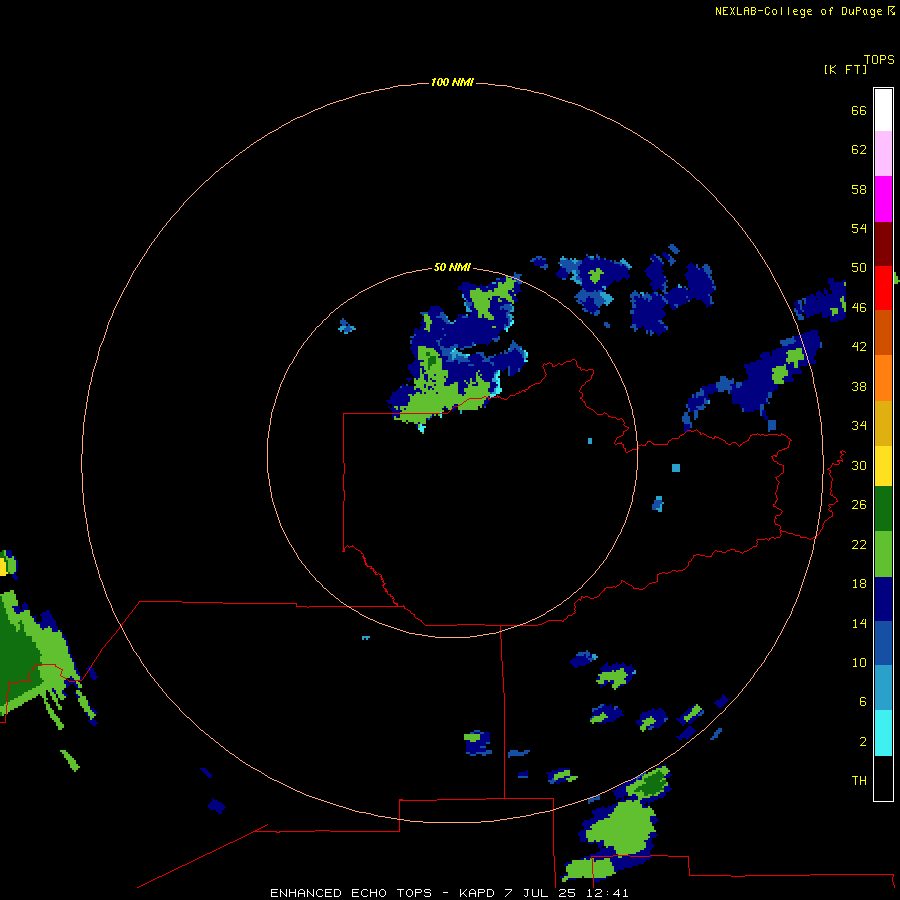Screen dimensions: 900x900
Task: Click the bright red legend swatch
Action: 883,288
